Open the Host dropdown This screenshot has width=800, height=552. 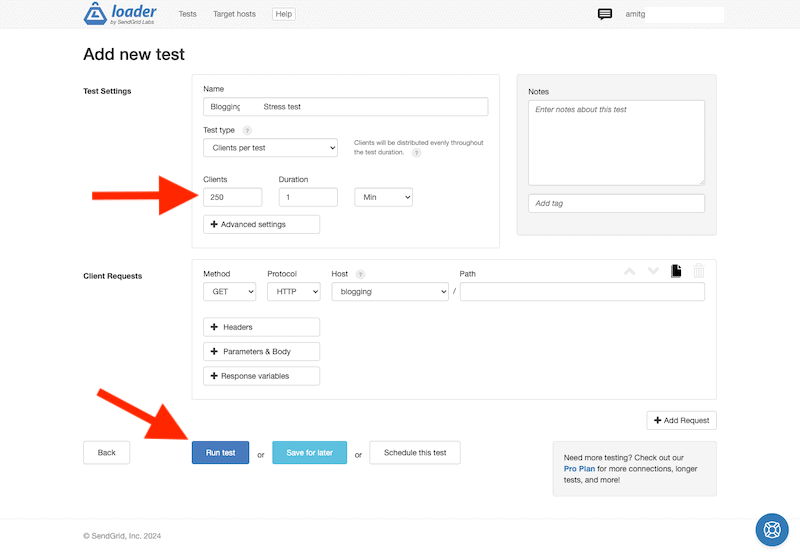[x=390, y=292]
